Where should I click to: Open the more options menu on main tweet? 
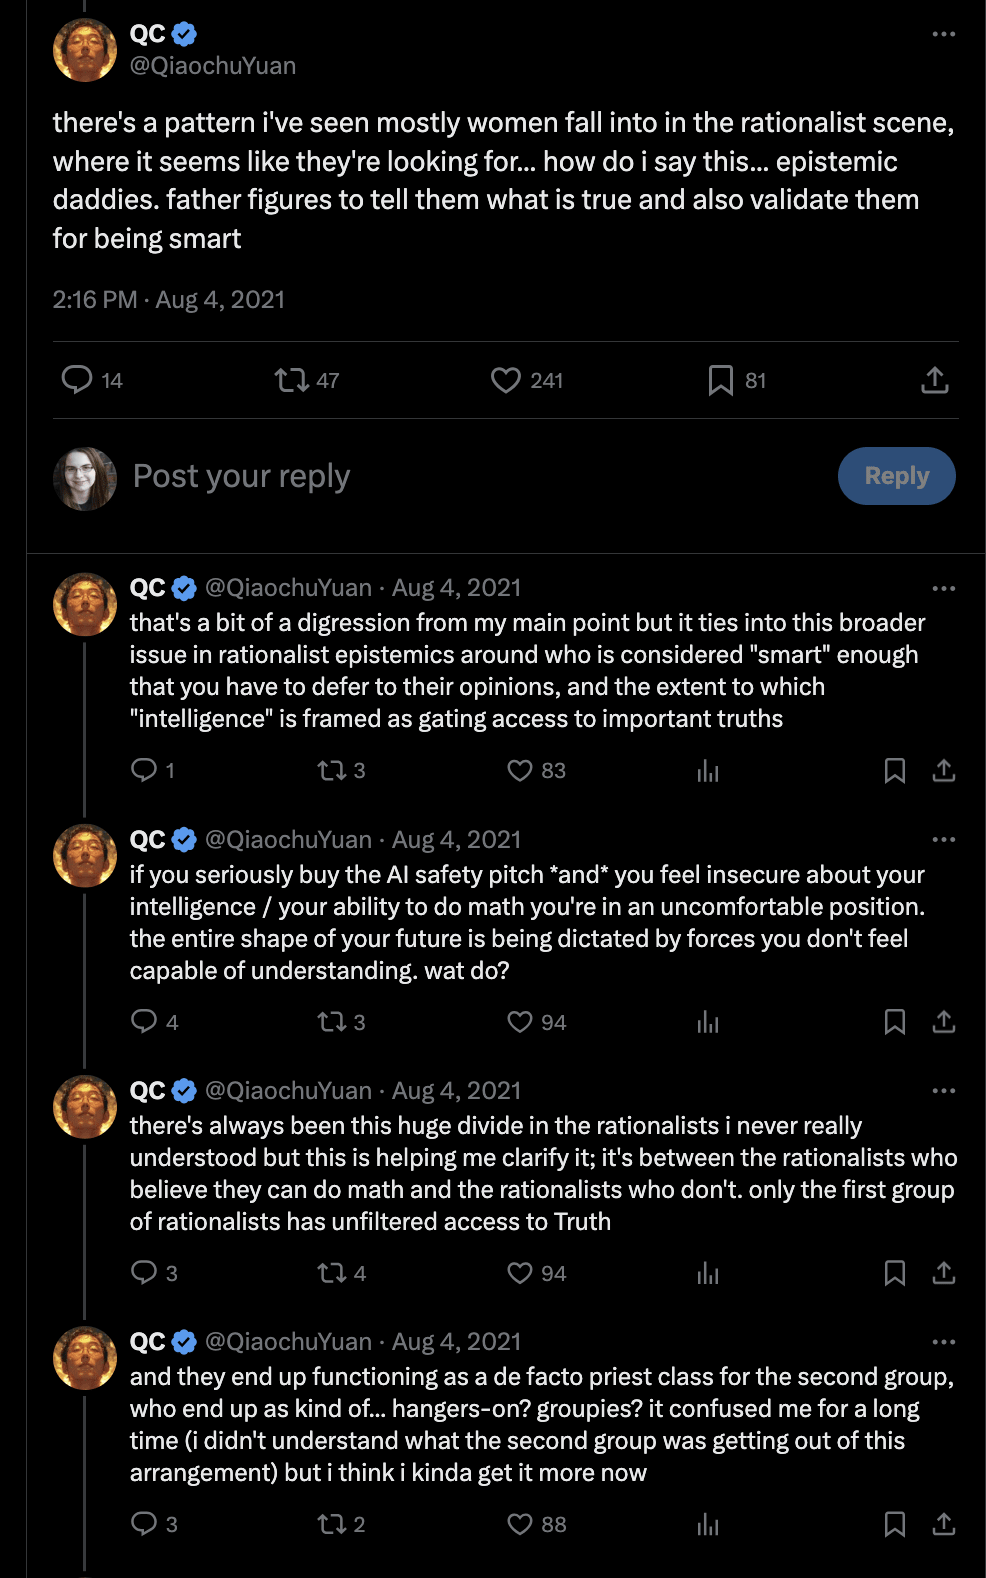pos(943,34)
